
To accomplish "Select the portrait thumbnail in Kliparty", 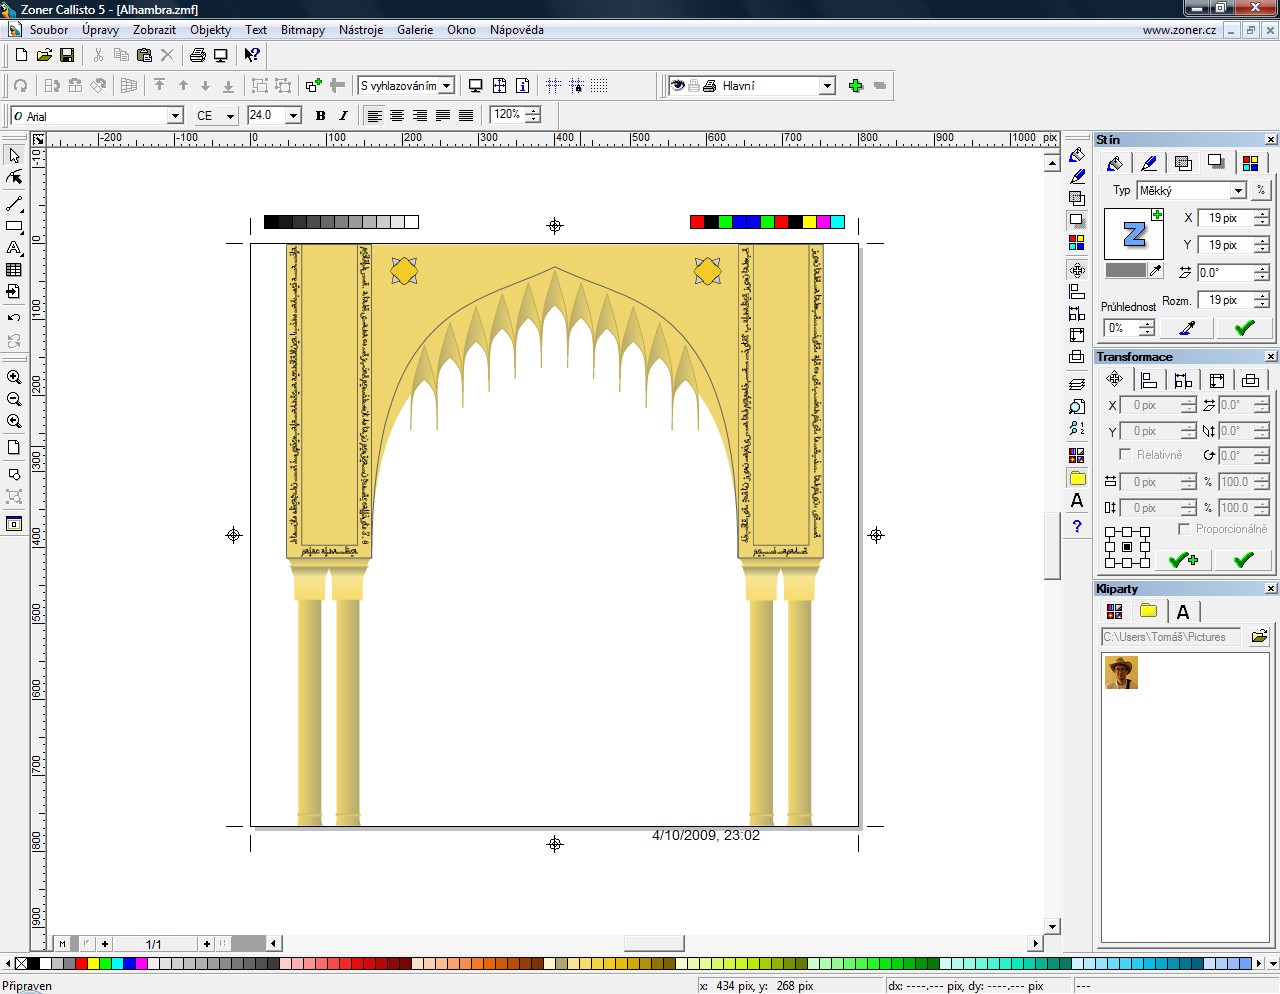I will 1121,672.
